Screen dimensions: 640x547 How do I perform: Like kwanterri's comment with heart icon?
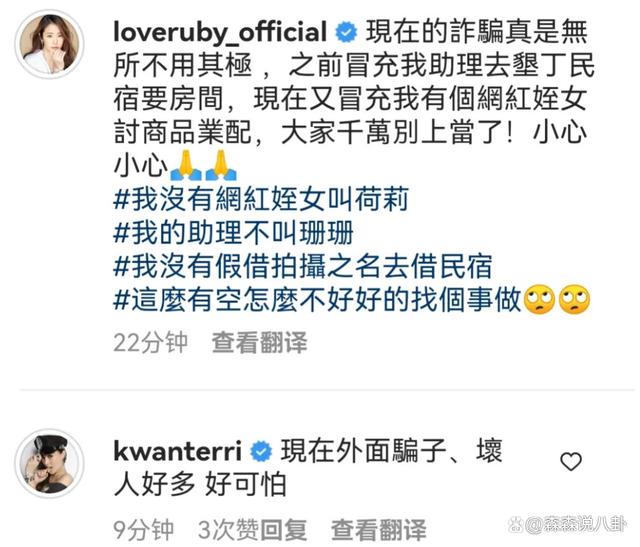pos(571,462)
